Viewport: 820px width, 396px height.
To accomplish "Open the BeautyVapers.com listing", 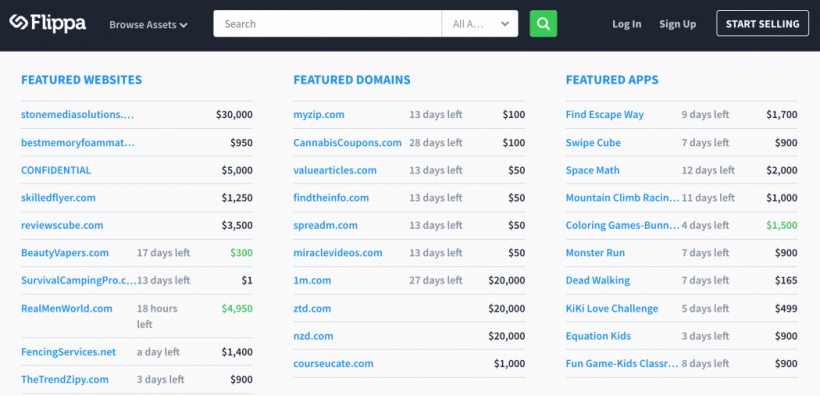I will pos(65,253).
